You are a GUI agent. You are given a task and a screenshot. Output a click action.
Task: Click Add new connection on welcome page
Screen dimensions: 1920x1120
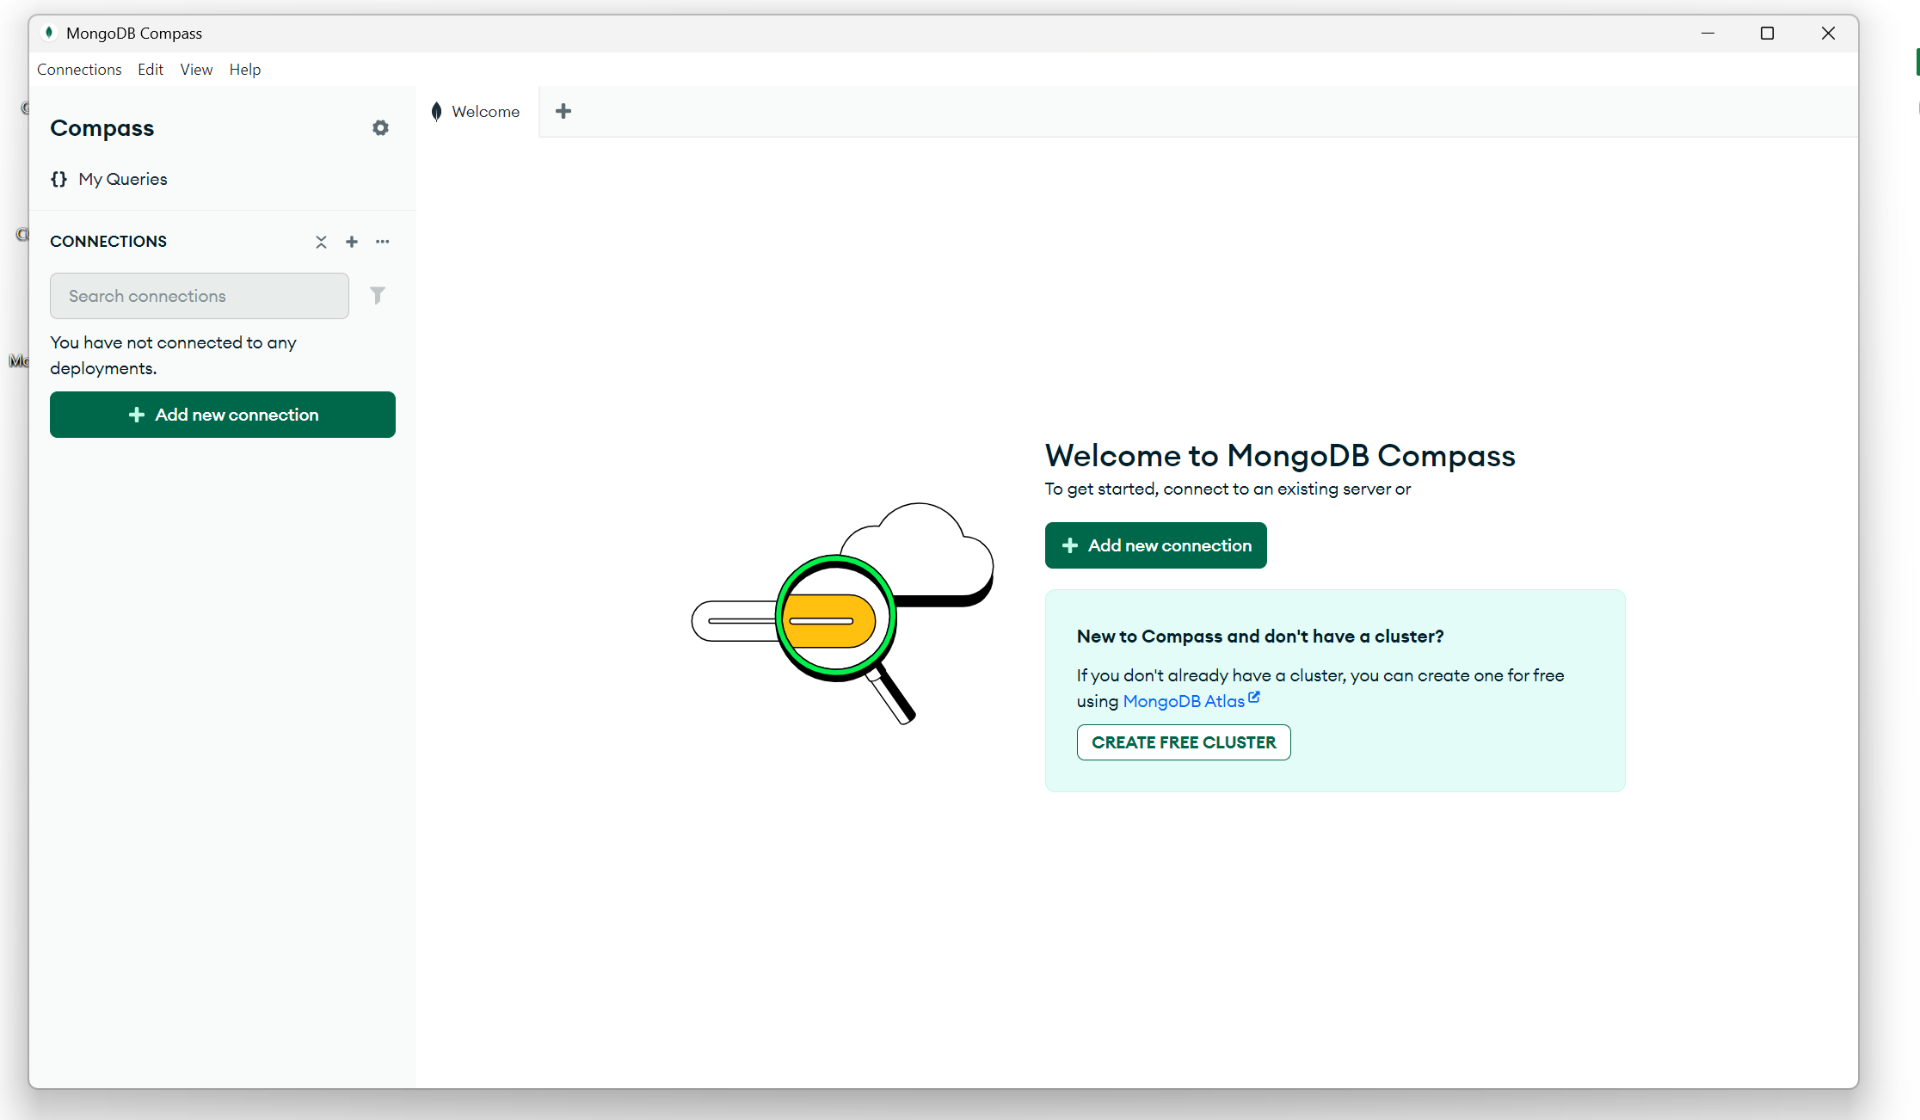click(1155, 545)
